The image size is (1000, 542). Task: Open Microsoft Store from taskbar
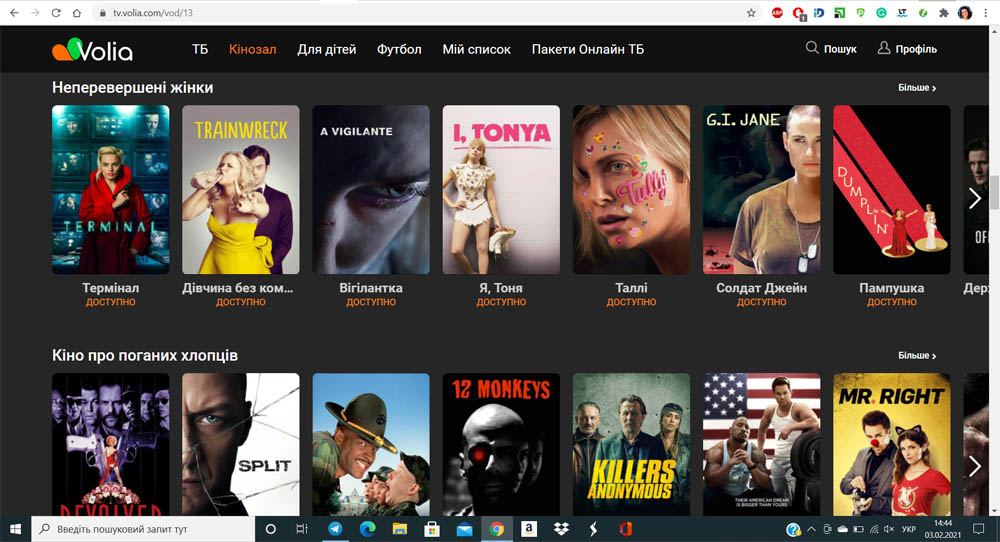432,529
